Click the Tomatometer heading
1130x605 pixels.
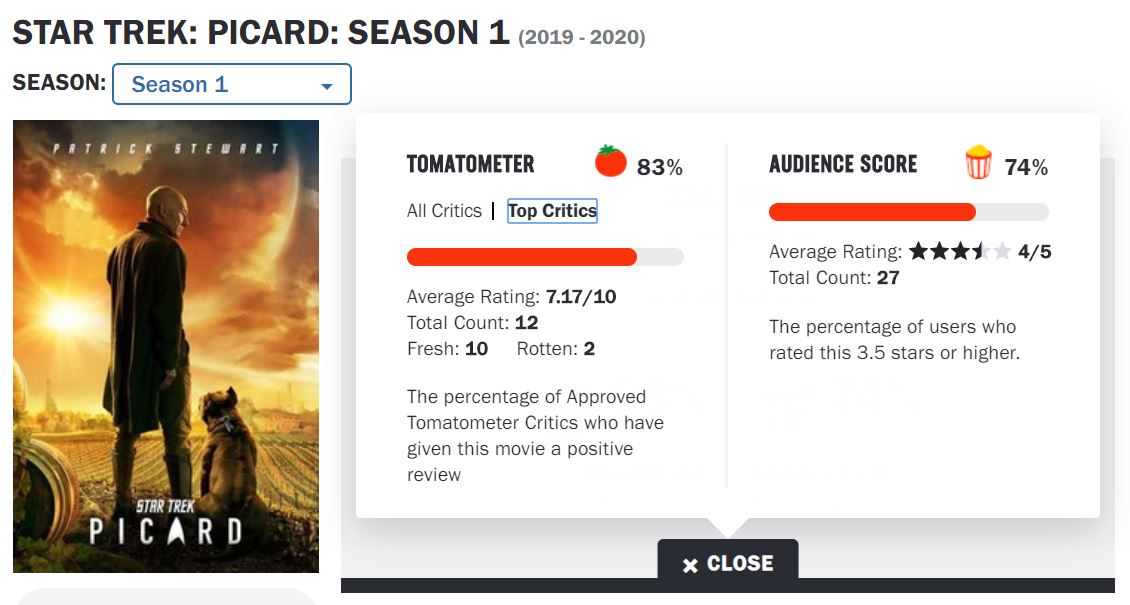click(x=470, y=164)
